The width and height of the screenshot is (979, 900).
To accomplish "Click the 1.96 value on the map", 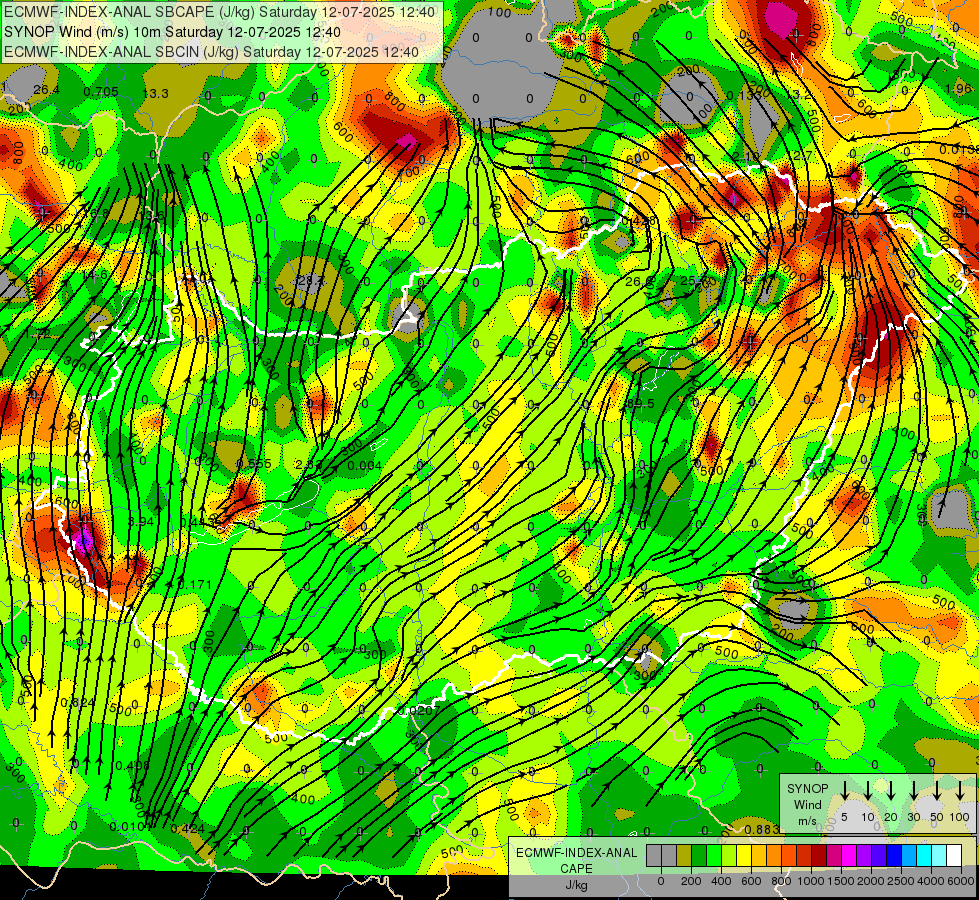I will [x=958, y=89].
